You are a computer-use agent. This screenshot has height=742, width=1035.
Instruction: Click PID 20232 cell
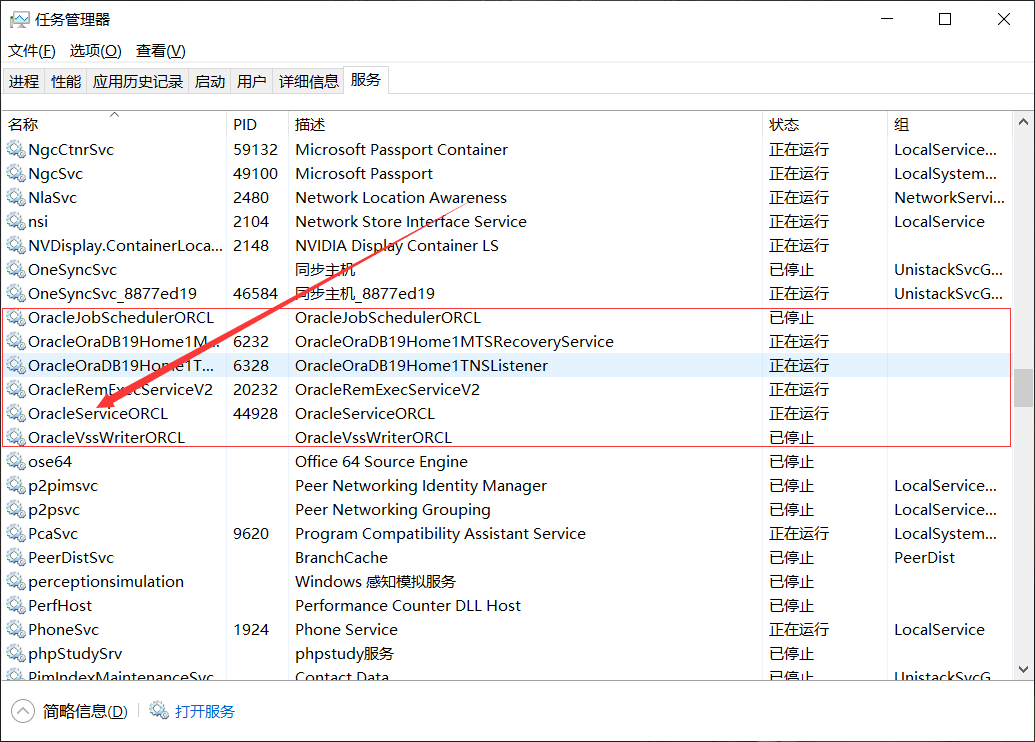point(255,389)
